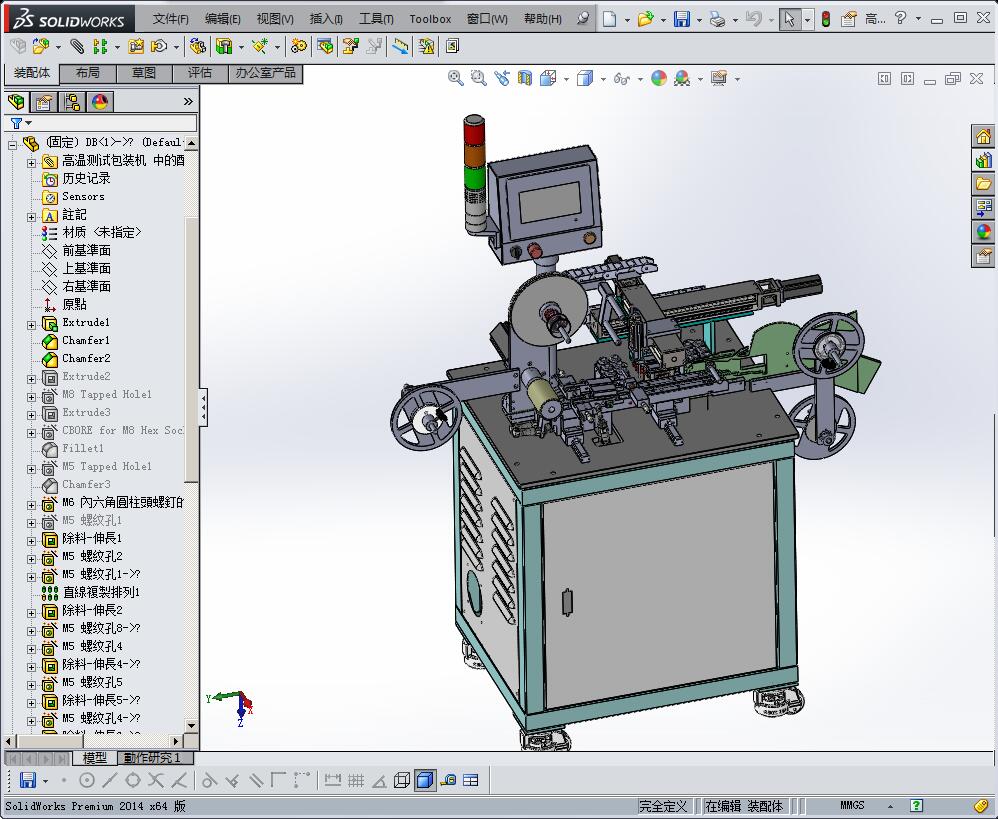Image resolution: width=998 pixels, height=819 pixels.
Task: Open the ConfigurationManager tab icon
Action: (71, 101)
